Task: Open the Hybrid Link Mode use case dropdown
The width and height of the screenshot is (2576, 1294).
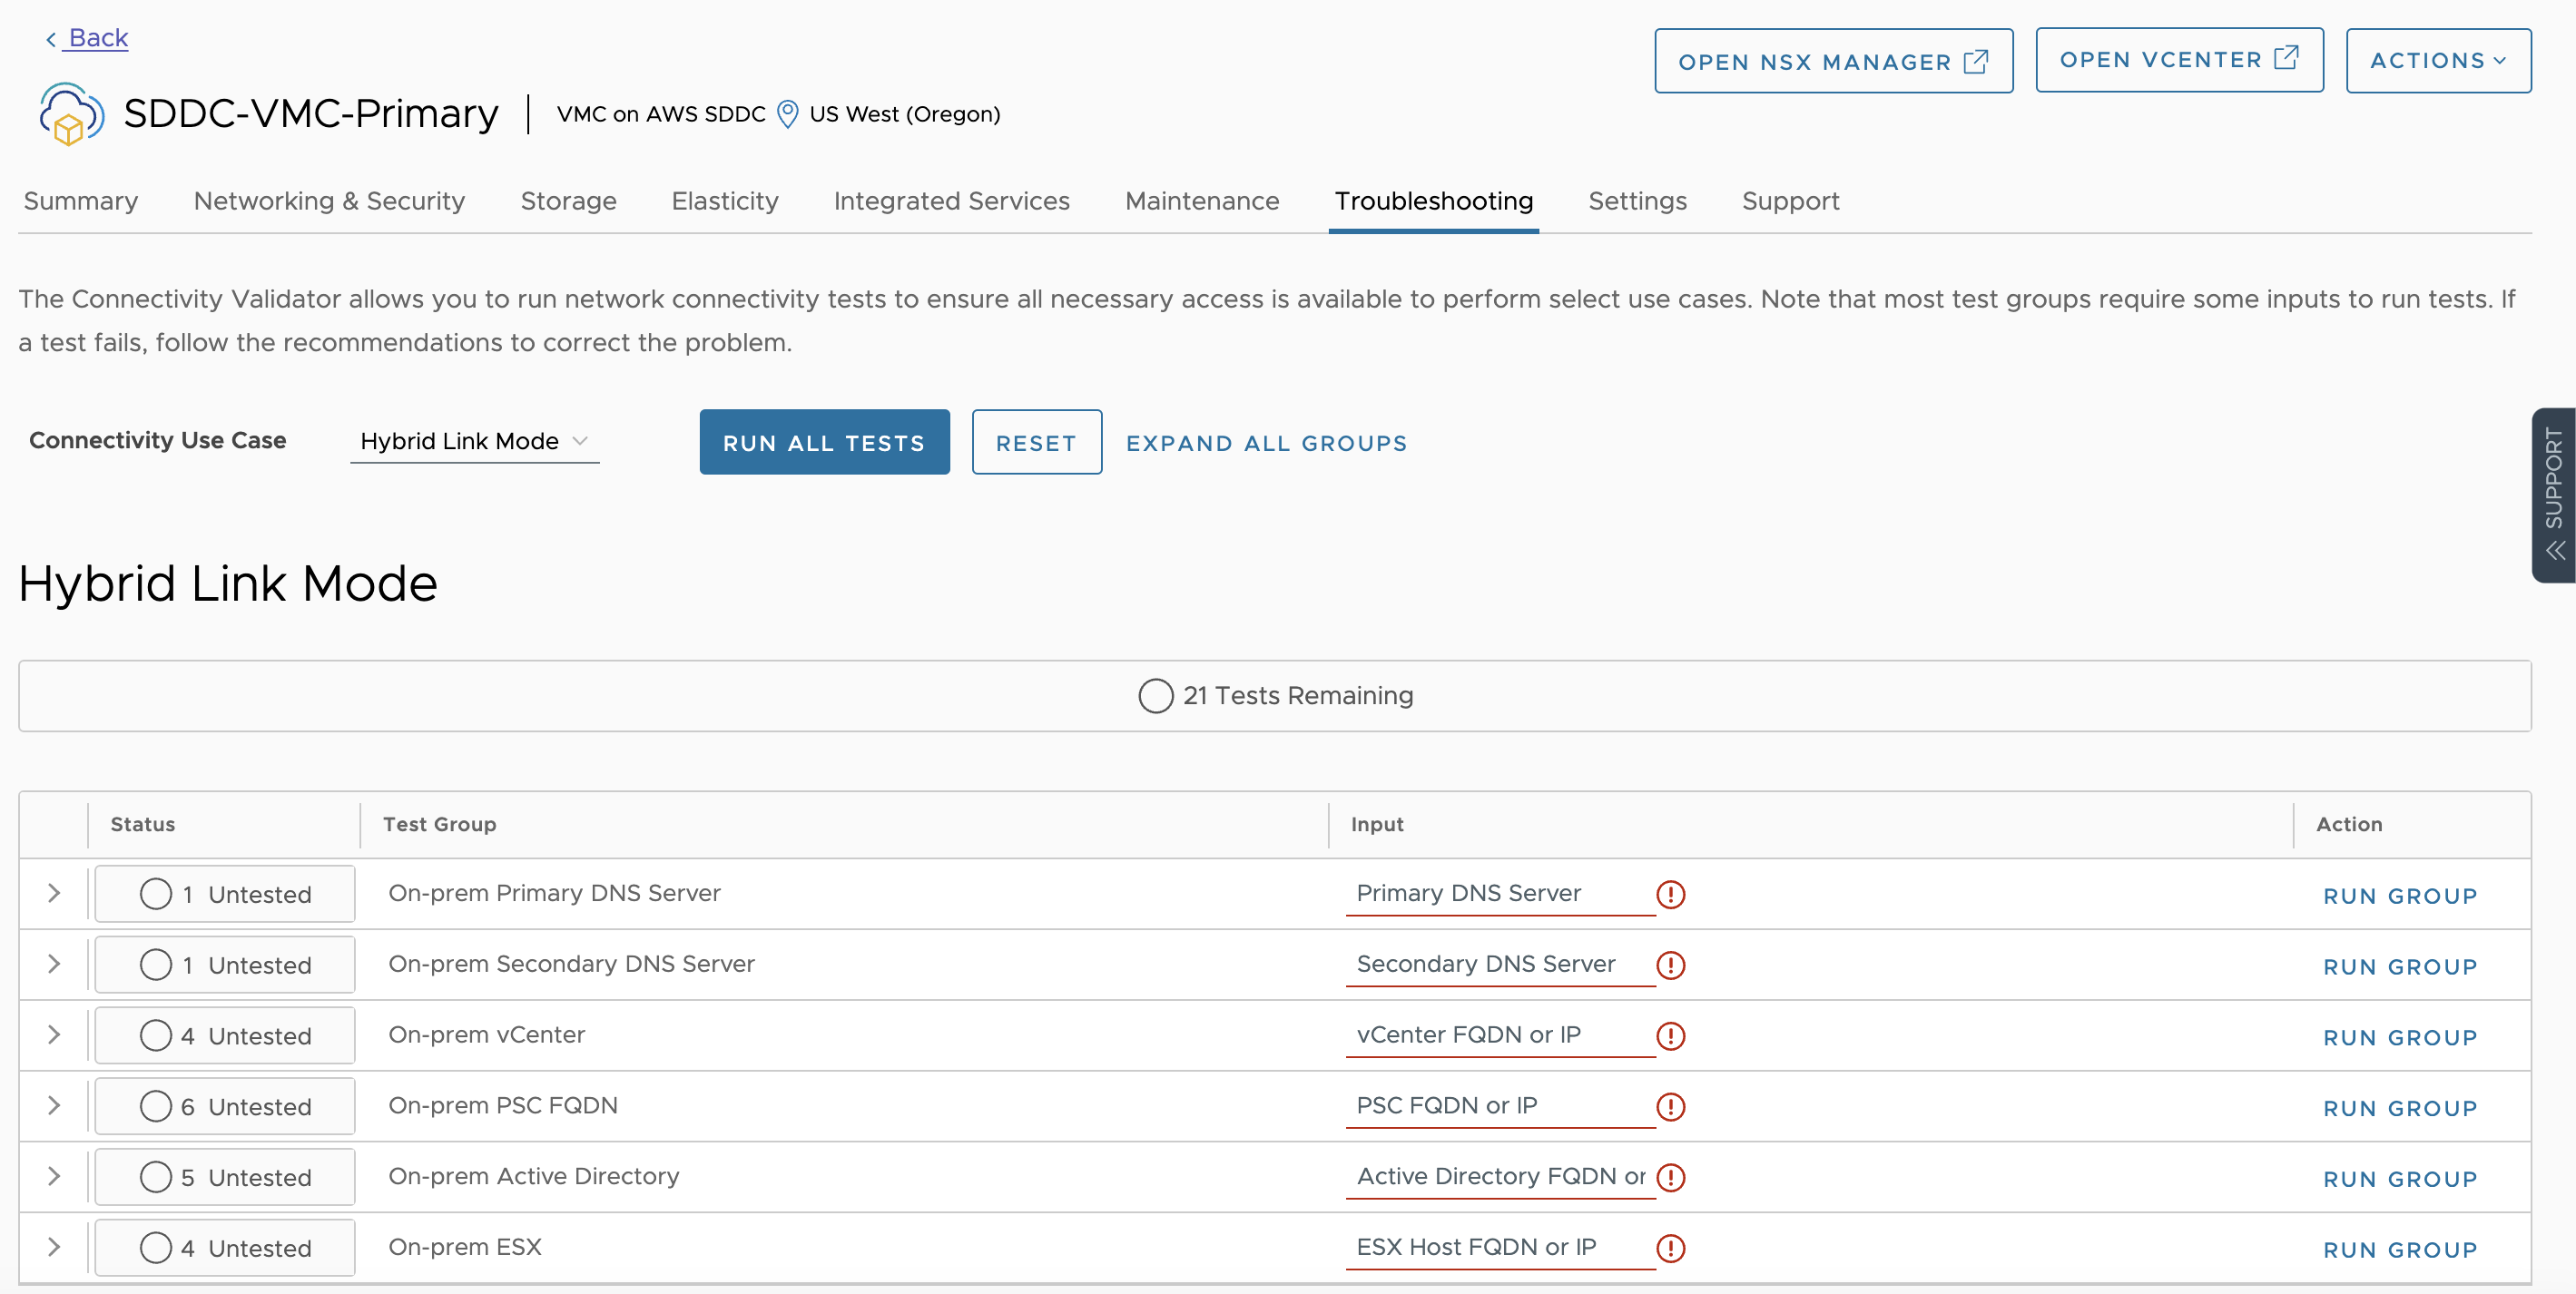Action: point(474,441)
